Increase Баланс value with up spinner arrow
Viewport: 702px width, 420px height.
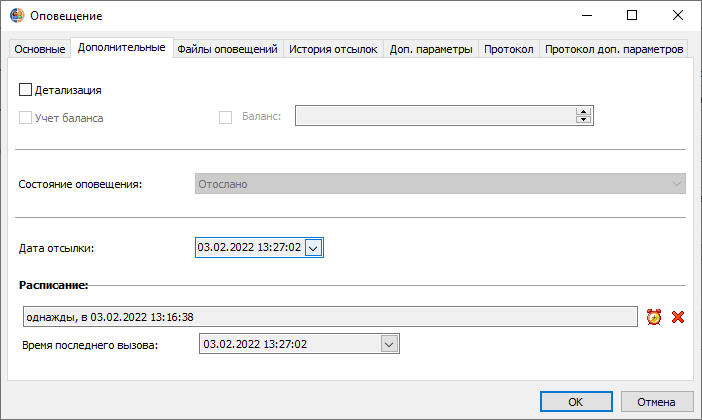[583, 111]
